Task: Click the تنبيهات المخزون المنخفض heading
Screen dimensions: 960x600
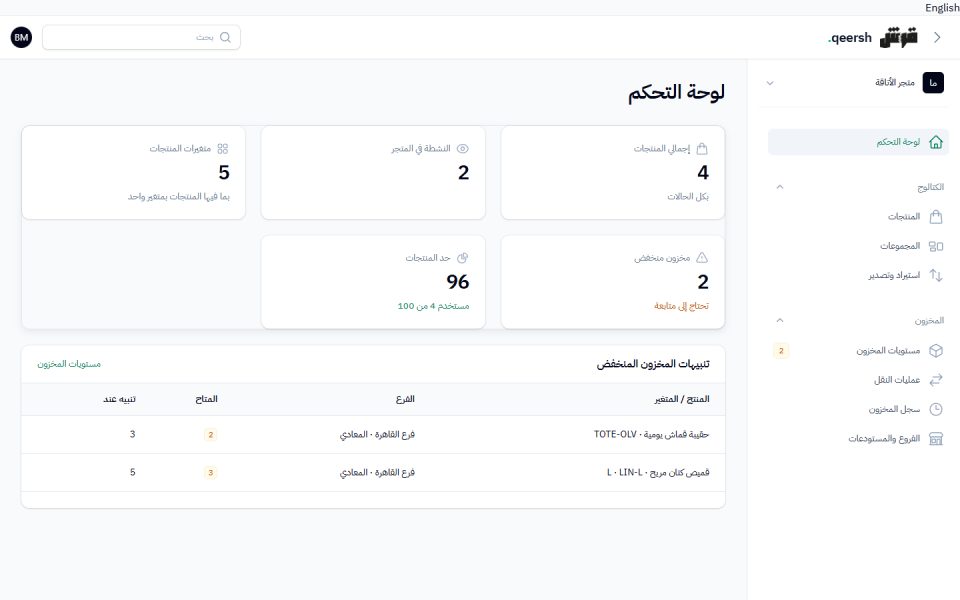Action: (653, 364)
